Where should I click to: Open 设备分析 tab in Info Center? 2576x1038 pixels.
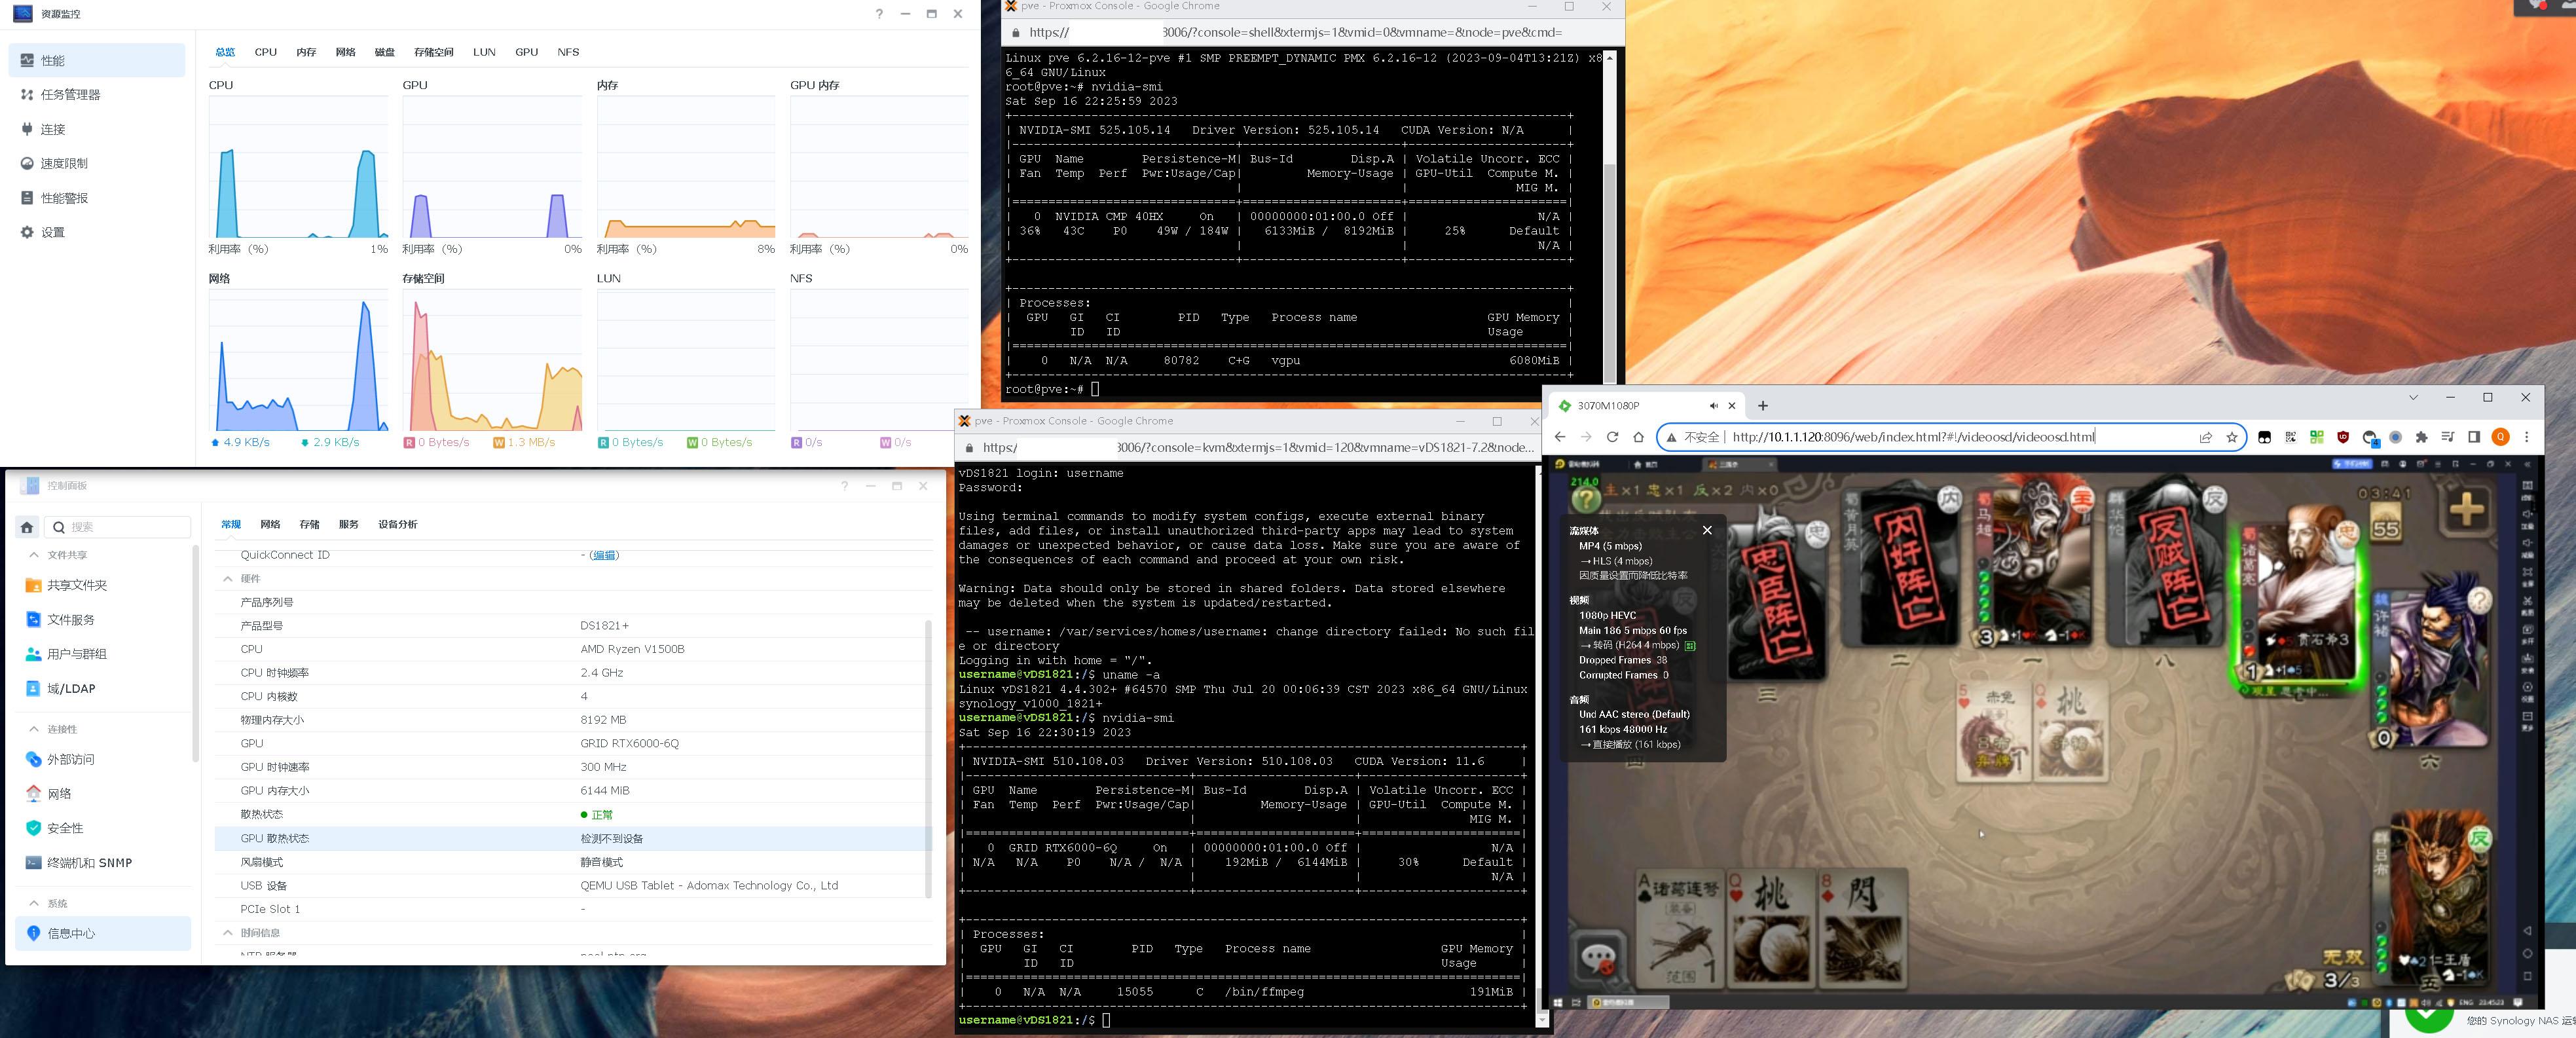click(398, 524)
